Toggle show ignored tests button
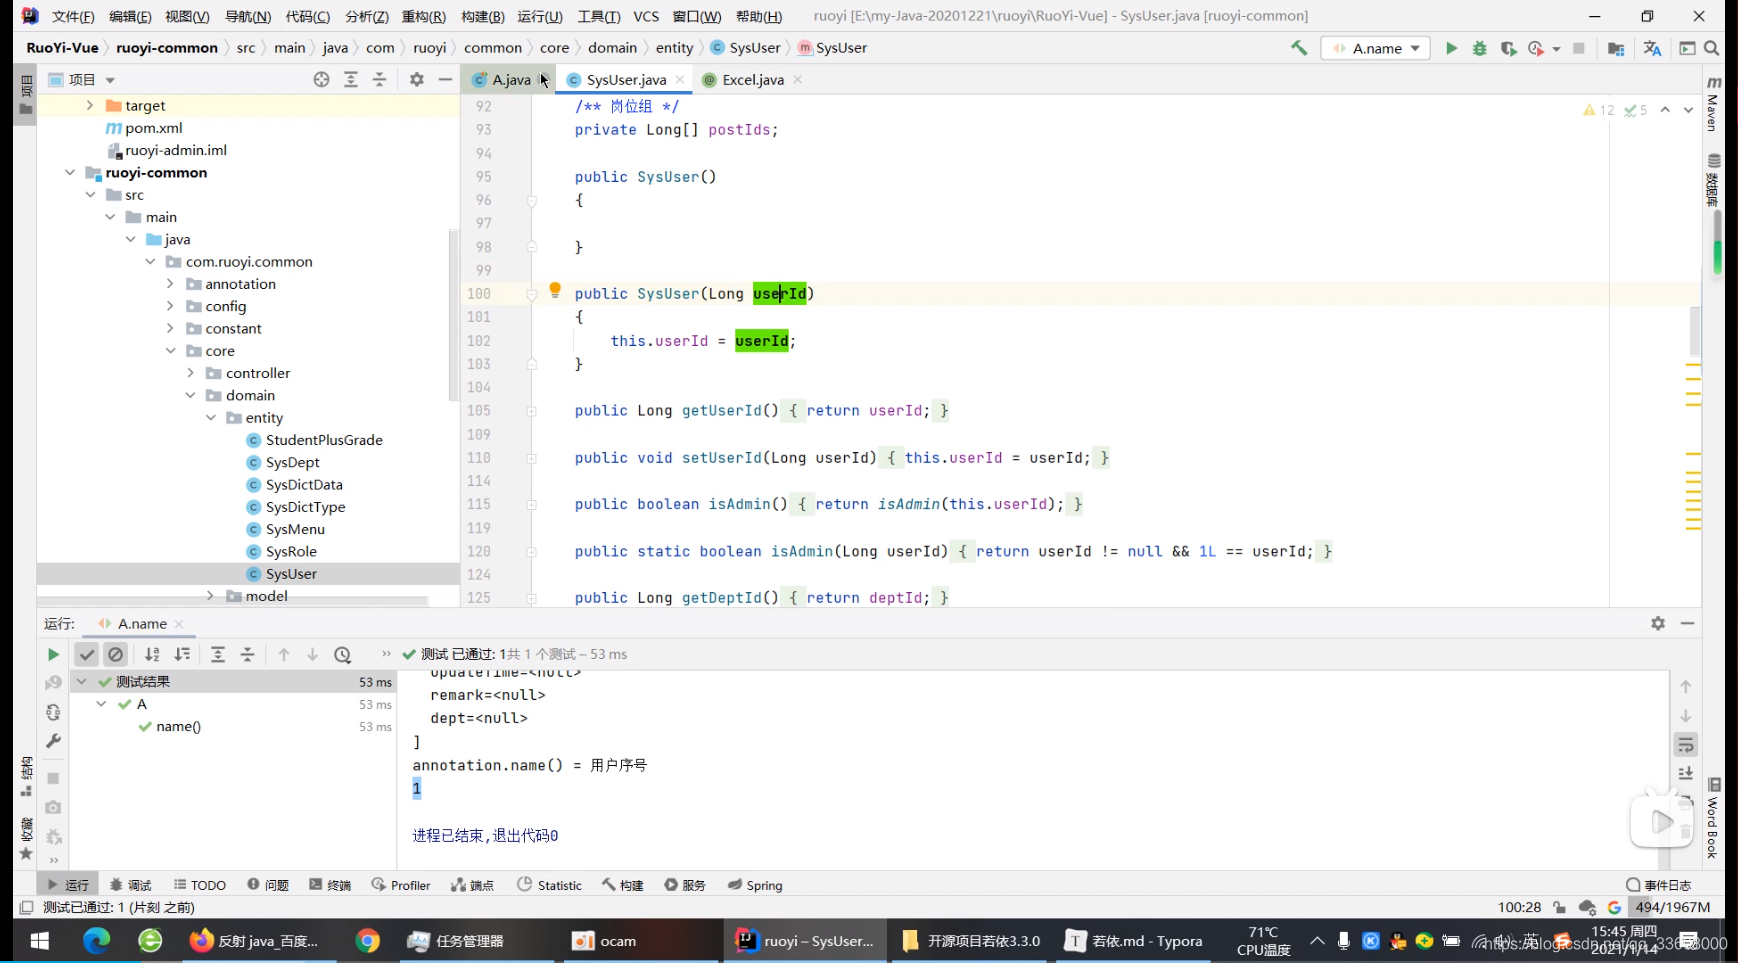 (x=116, y=654)
